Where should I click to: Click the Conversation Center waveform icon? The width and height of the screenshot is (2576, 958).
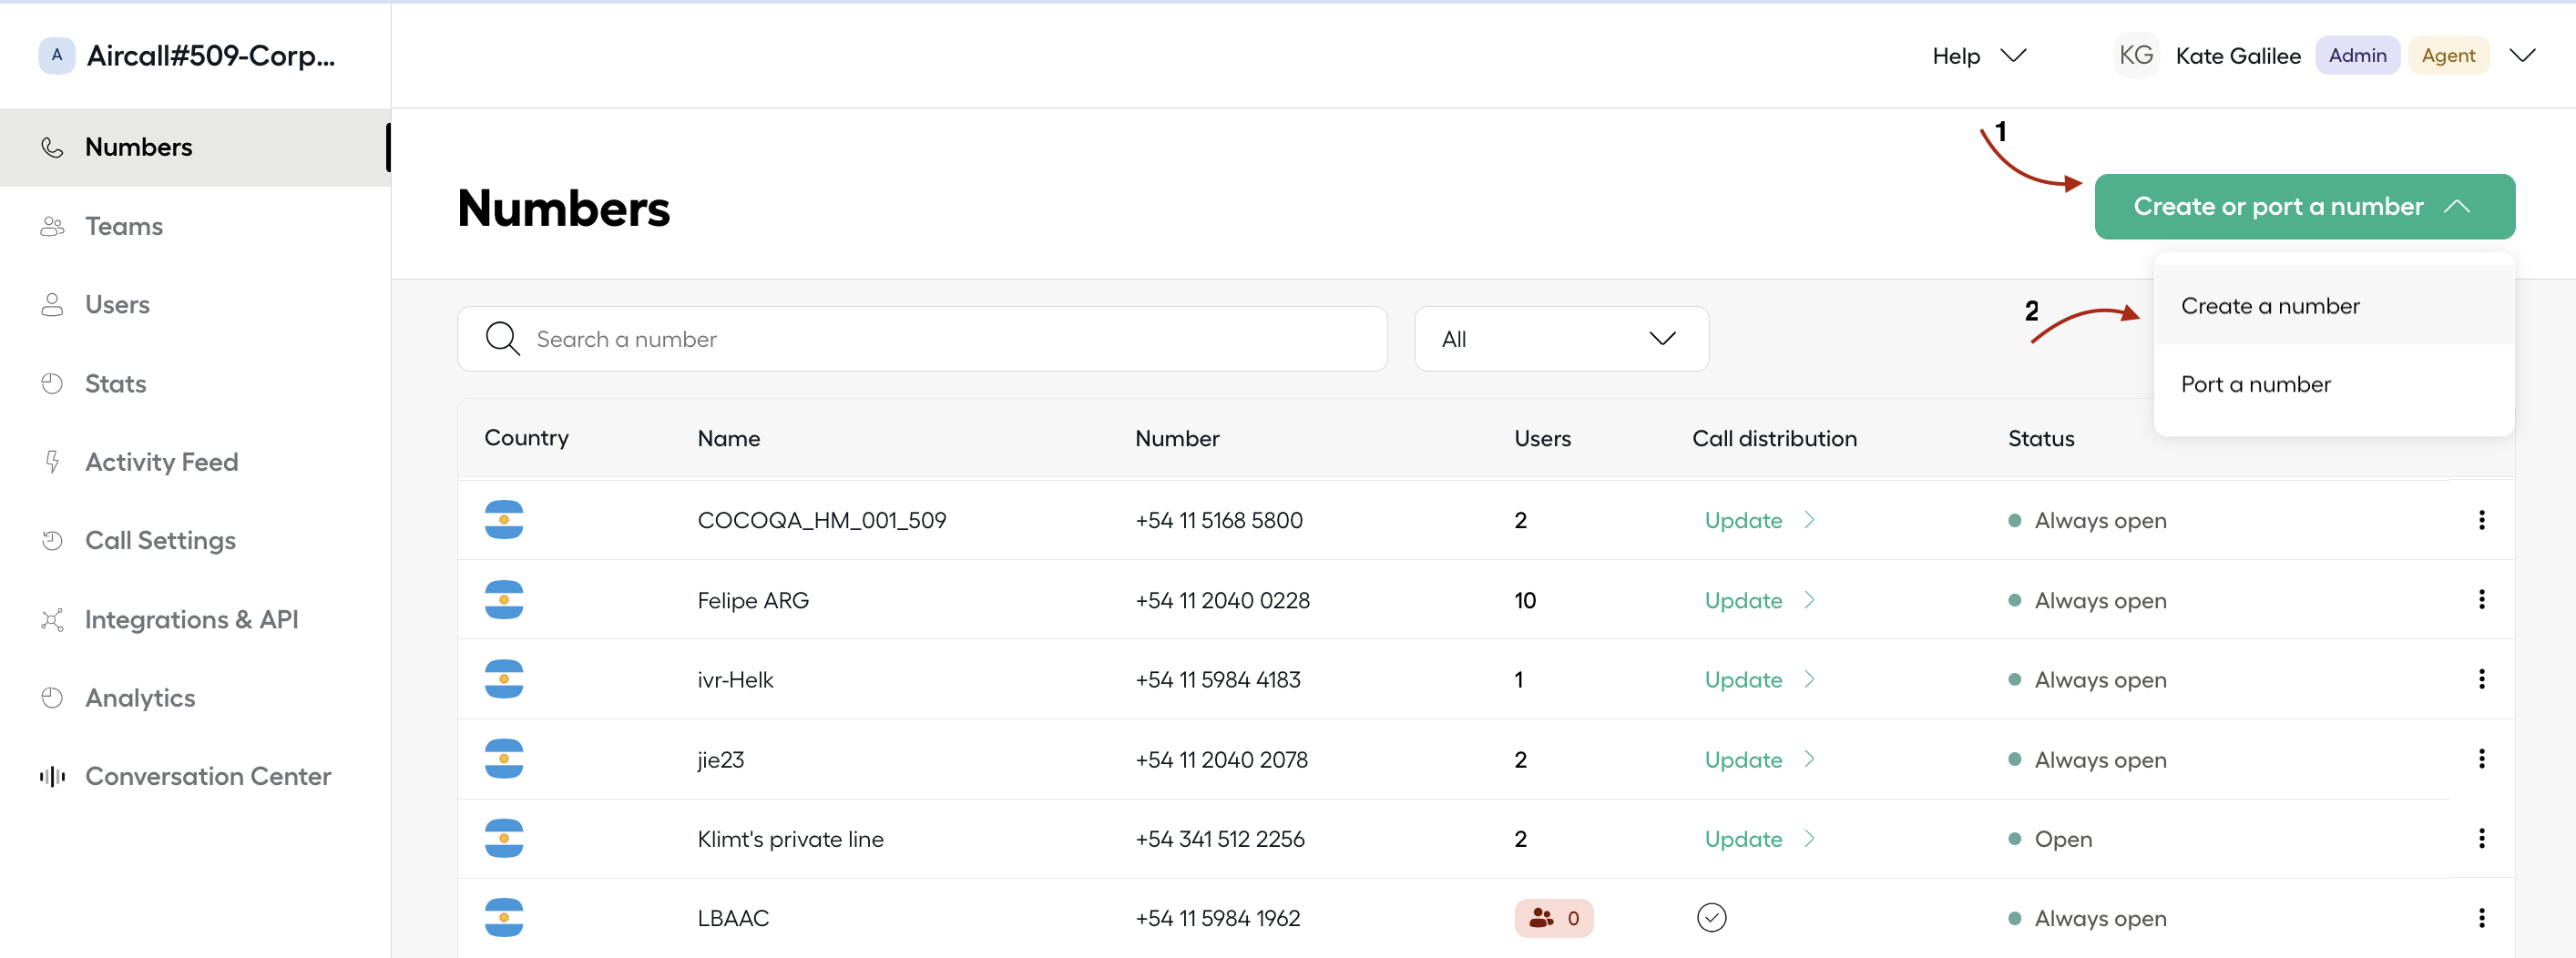52,776
